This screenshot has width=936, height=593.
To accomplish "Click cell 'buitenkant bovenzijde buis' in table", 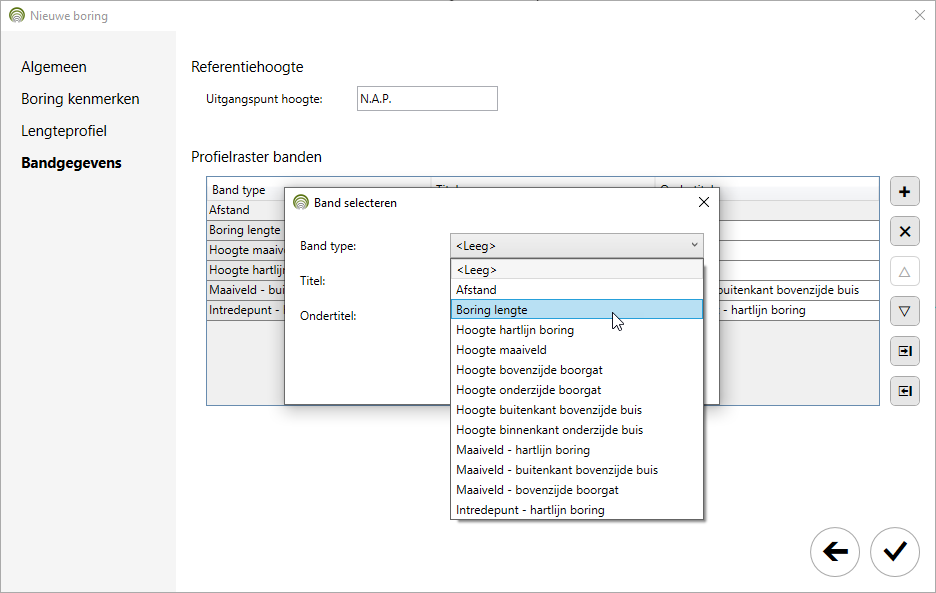I will click(799, 290).
